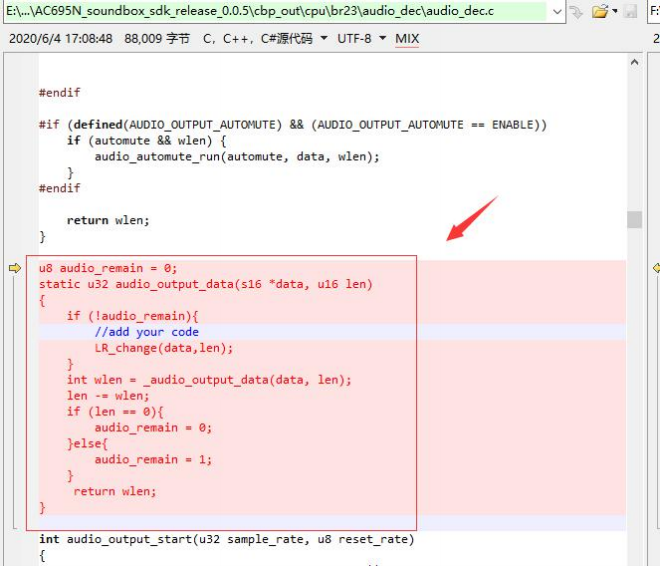The width and height of the screenshot is (660, 566).
Task: Click the "int wlen = _audio_output_data" line
Action: click(209, 380)
